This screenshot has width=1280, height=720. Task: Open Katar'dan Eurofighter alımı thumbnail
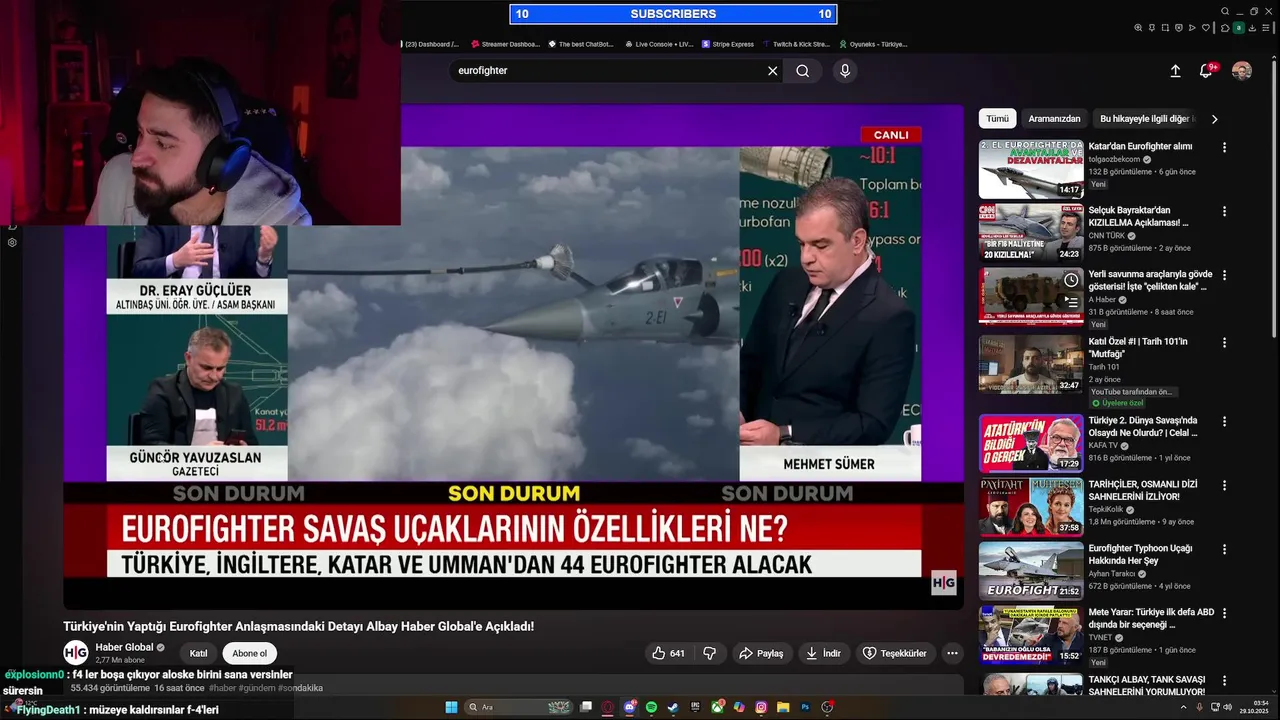point(1031,169)
